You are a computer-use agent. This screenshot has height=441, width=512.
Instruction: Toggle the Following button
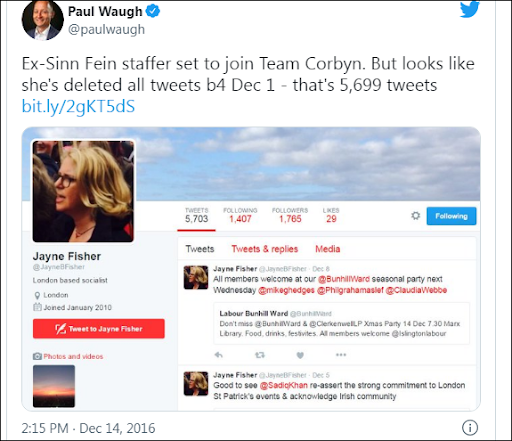pyautogui.click(x=451, y=216)
